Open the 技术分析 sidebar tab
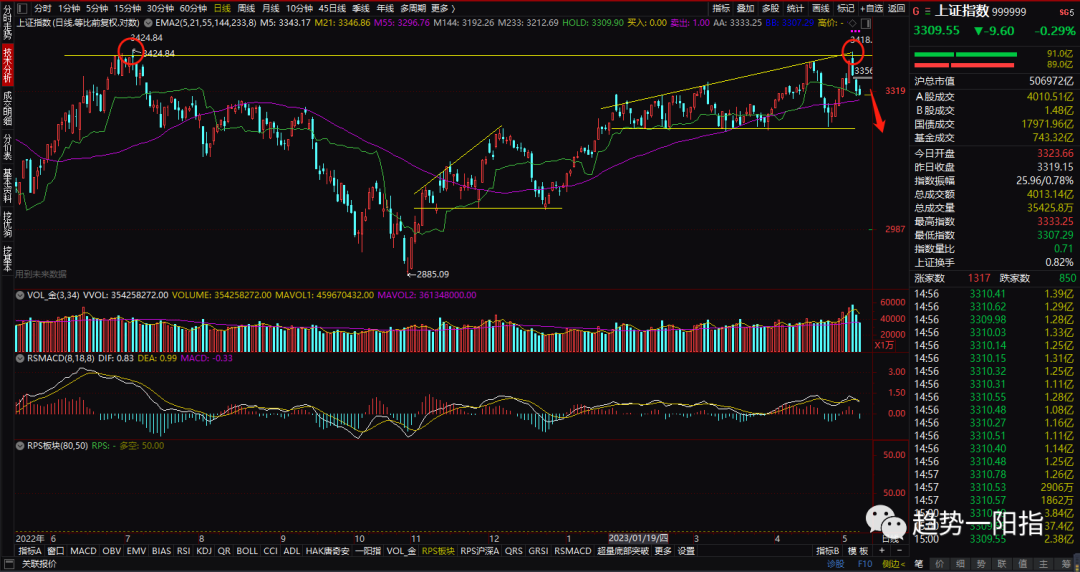Image resolution: width=1080 pixels, height=572 pixels. (x=8, y=65)
